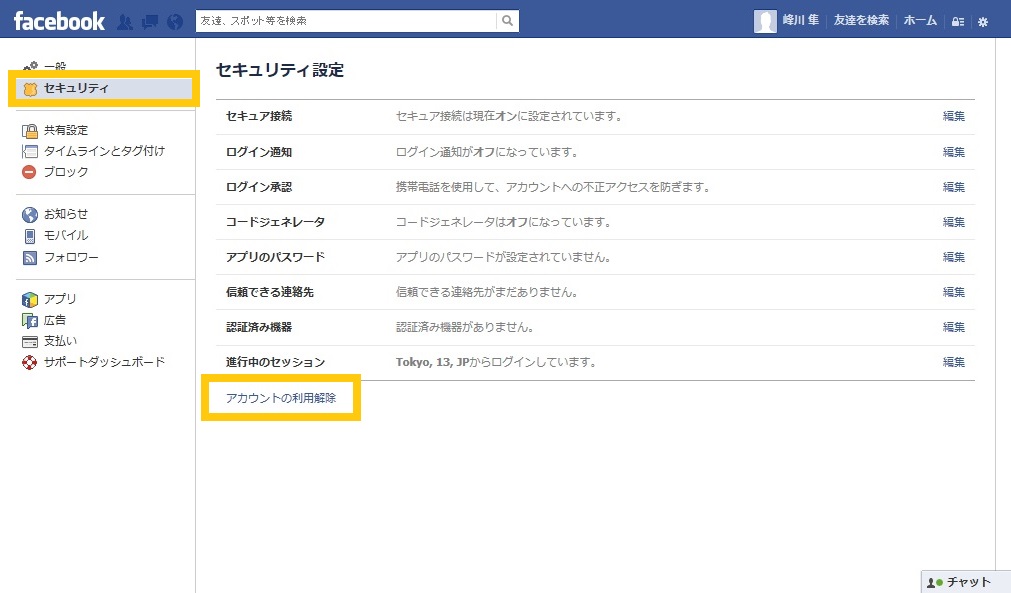
Task: Open notifications globe icon in header
Action: 175,22
